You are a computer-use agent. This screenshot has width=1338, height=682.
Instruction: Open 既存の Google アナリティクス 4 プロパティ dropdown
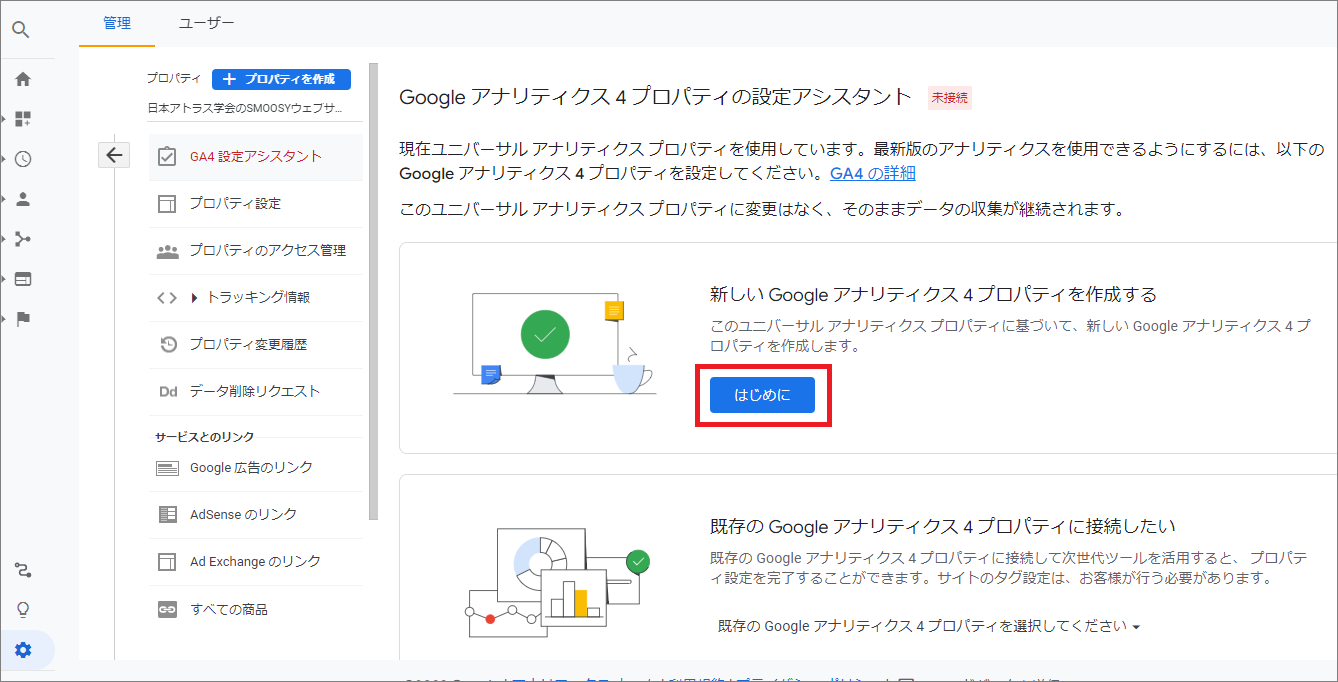[x=929, y=626]
